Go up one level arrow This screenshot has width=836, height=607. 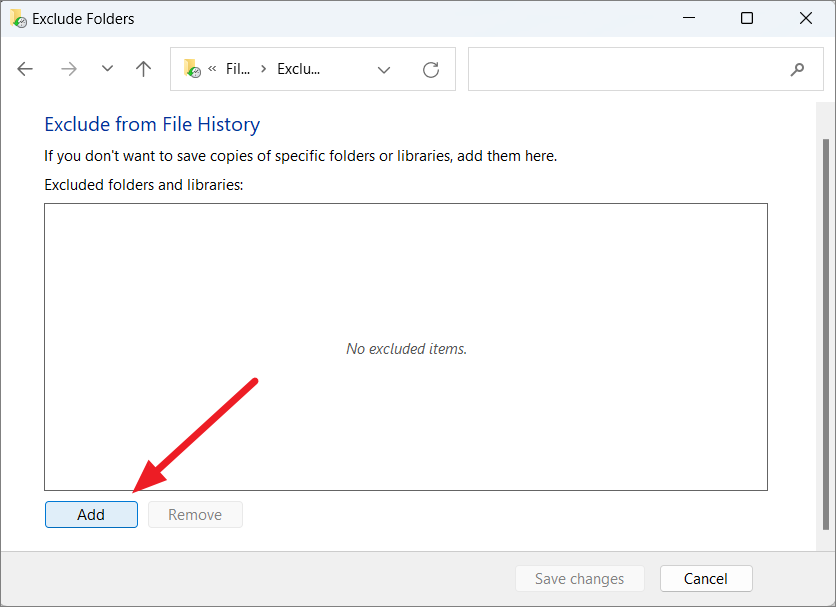(x=143, y=69)
